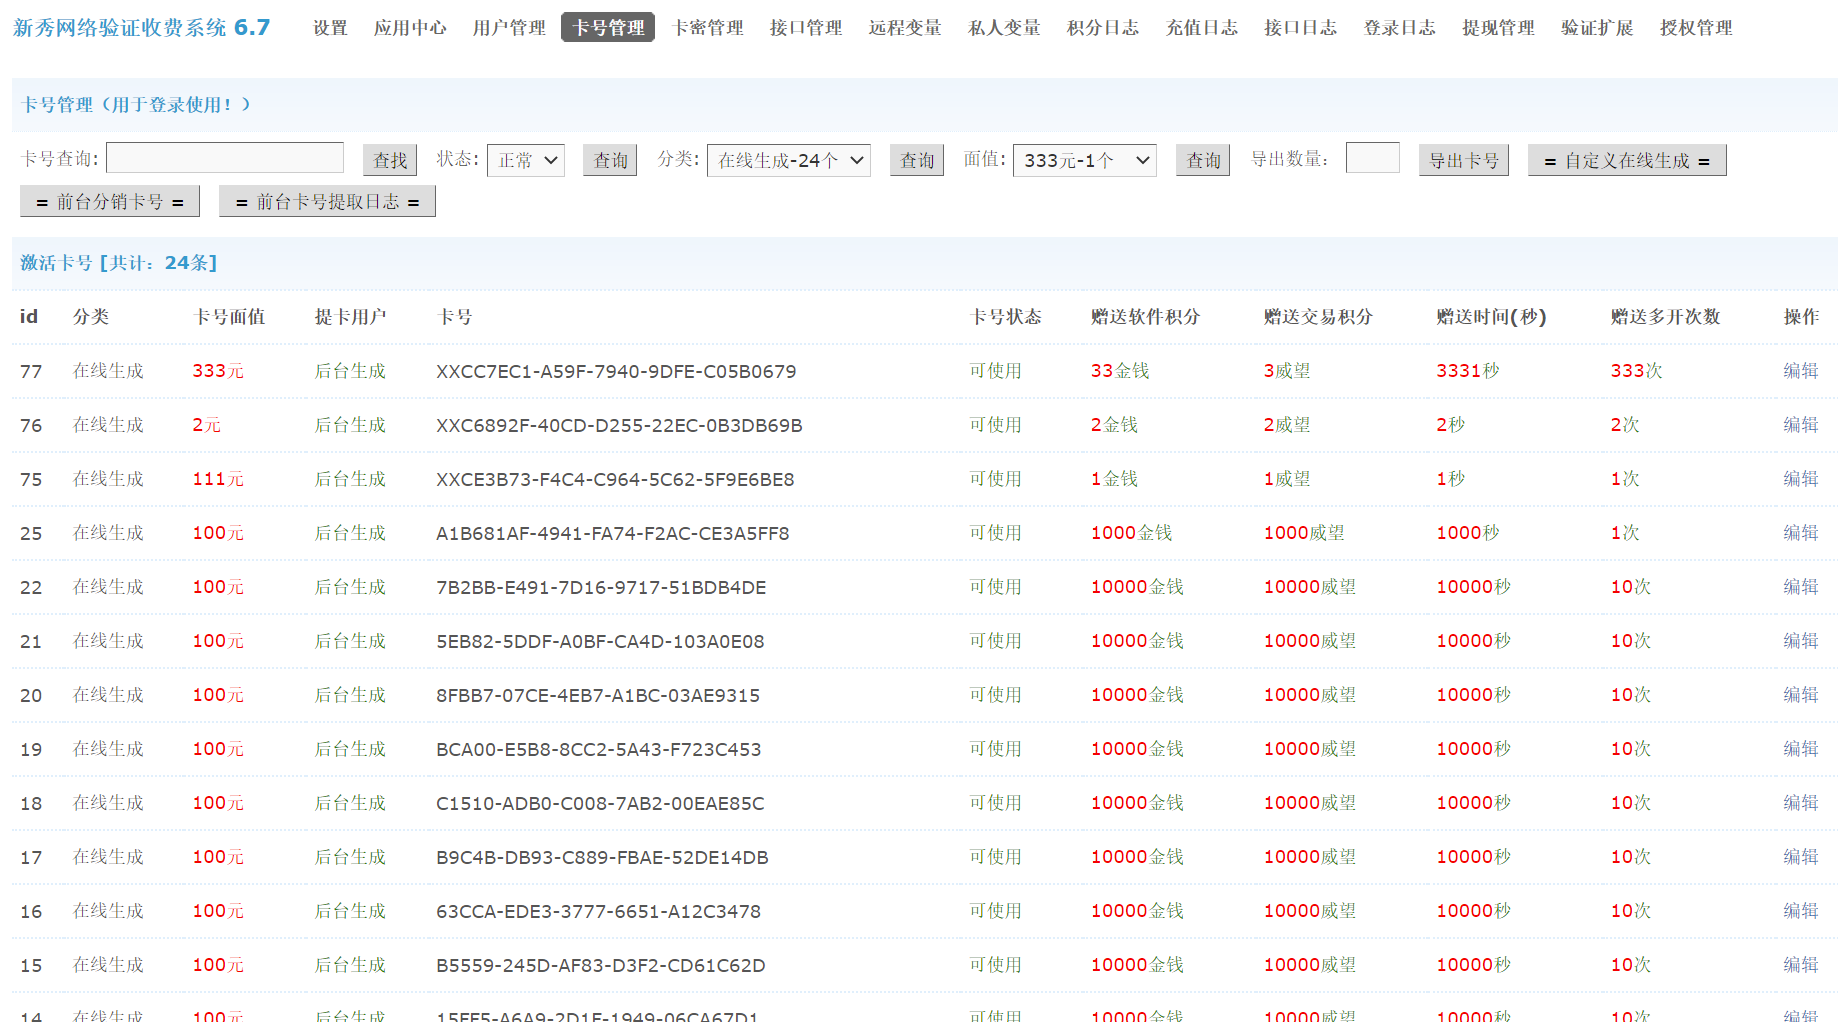This screenshot has height=1022, width=1838.
Task: Open 远程变量 page
Action: (905, 28)
